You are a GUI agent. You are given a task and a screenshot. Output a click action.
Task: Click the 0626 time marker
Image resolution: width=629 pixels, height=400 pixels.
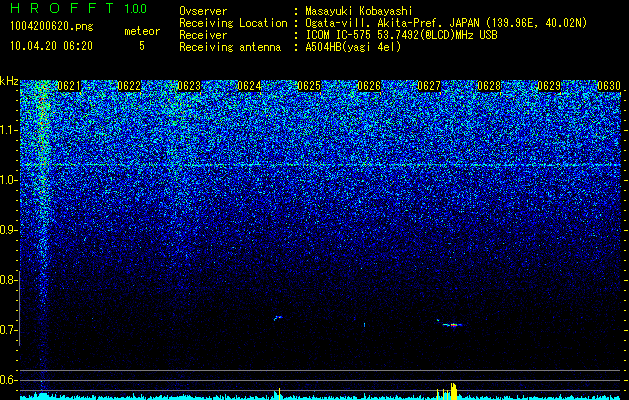[369, 86]
